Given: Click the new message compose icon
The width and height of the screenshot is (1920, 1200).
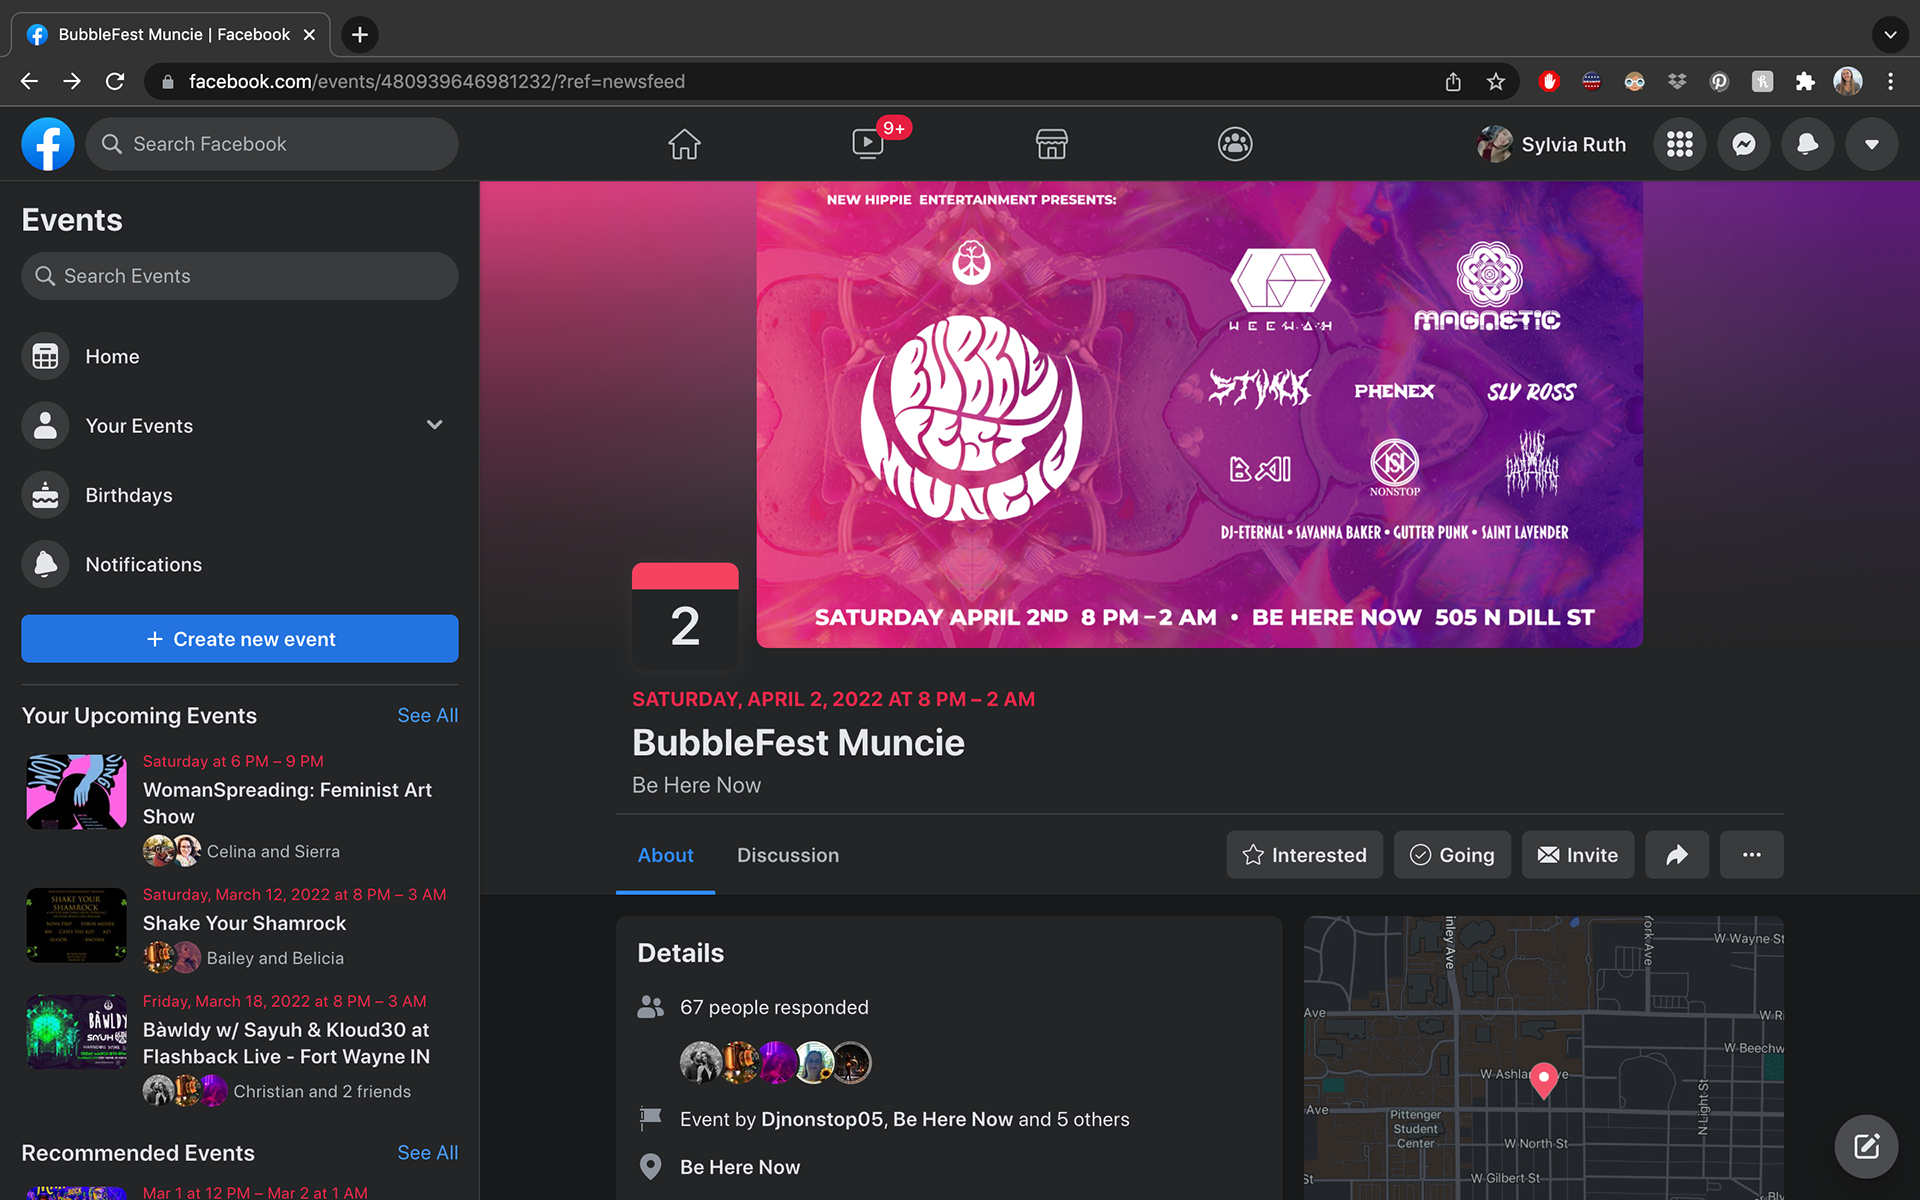Looking at the screenshot, I should point(1866,1146).
